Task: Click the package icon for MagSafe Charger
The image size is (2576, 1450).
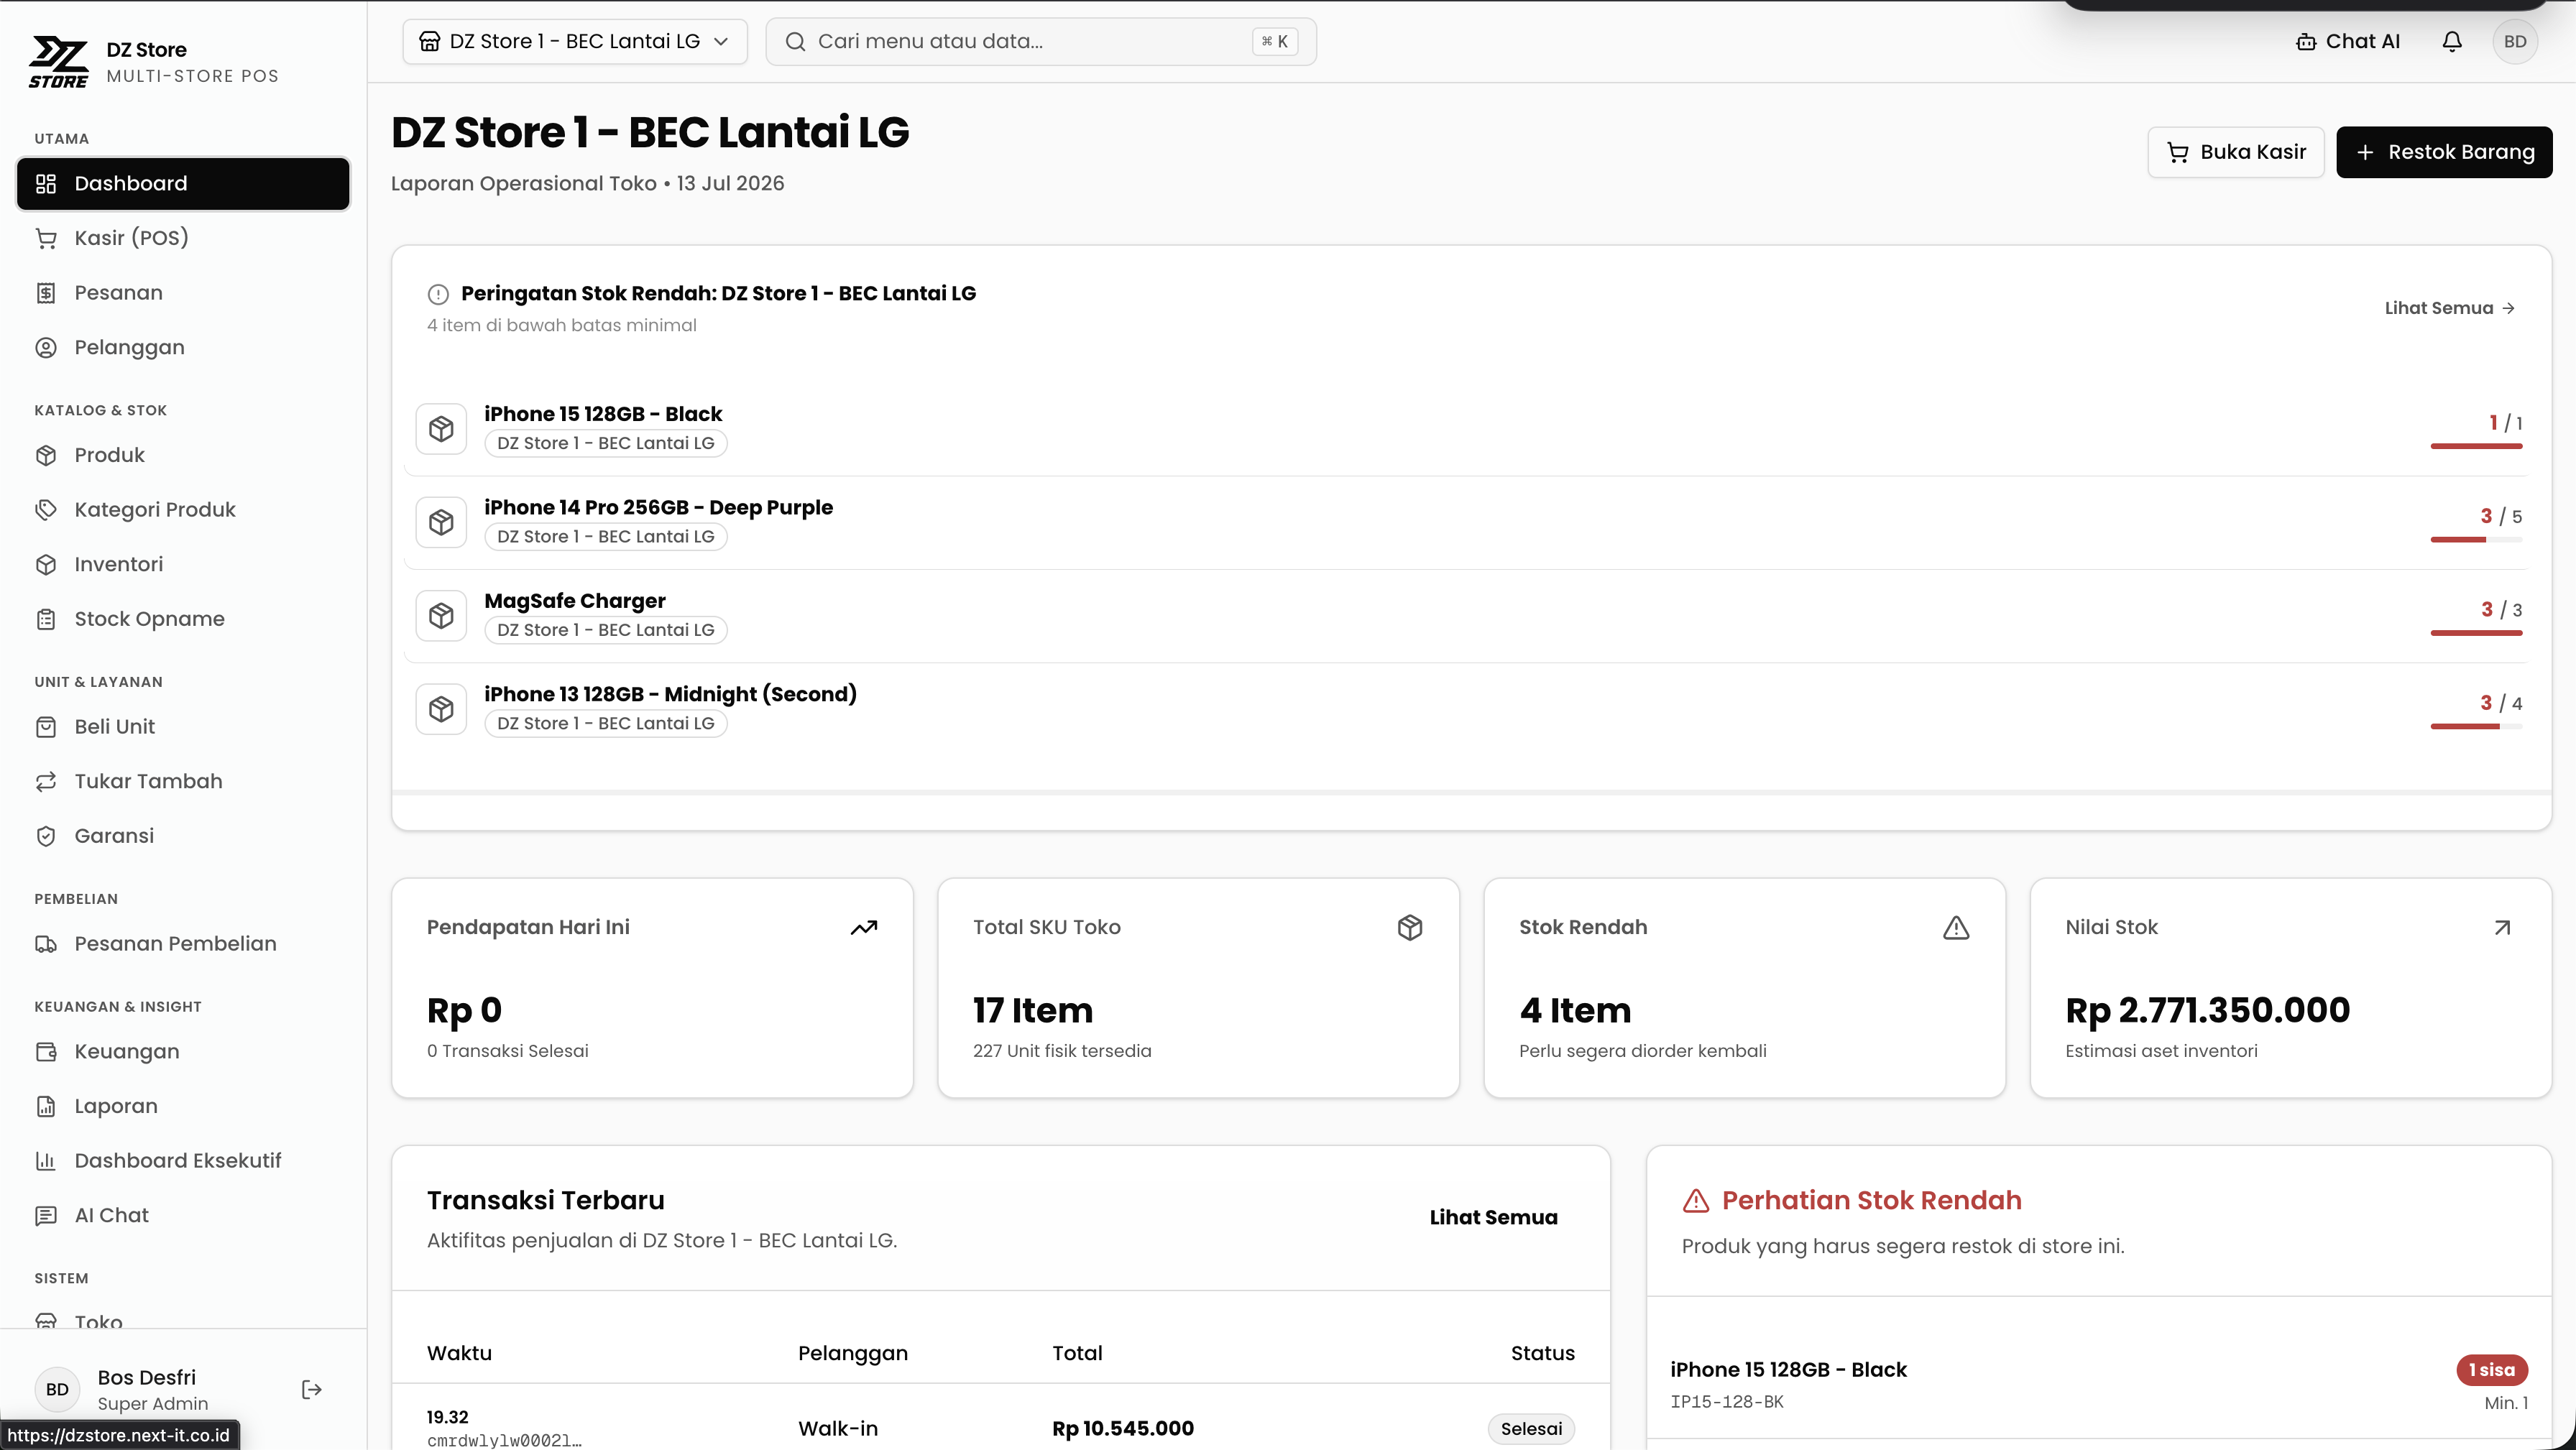Action: [x=441, y=615]
